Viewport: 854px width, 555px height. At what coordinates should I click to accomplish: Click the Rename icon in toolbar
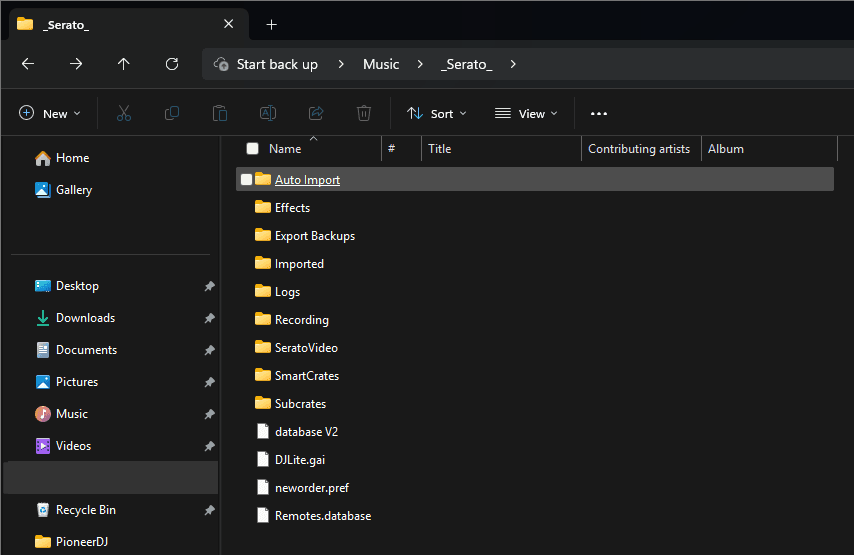pos(267,113)
